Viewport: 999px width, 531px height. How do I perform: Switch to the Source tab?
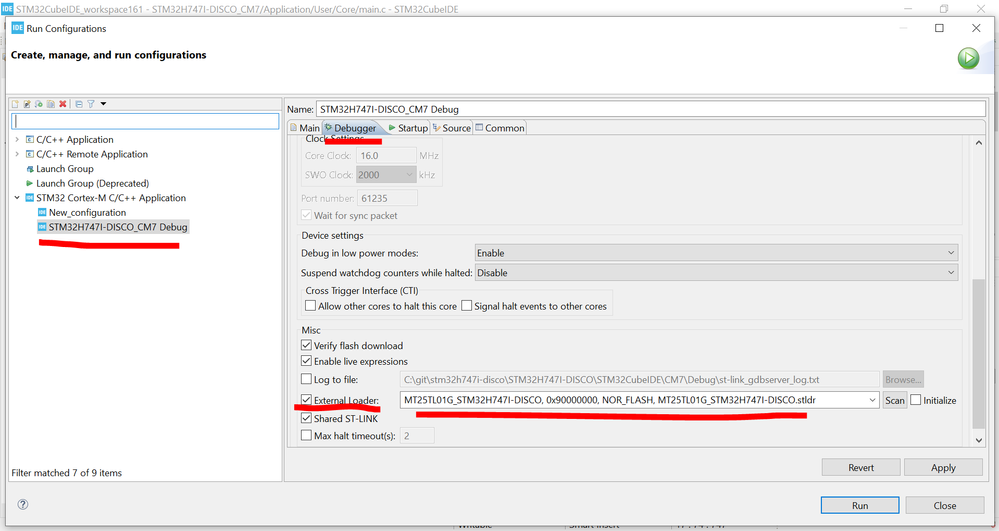click(452, 127)
